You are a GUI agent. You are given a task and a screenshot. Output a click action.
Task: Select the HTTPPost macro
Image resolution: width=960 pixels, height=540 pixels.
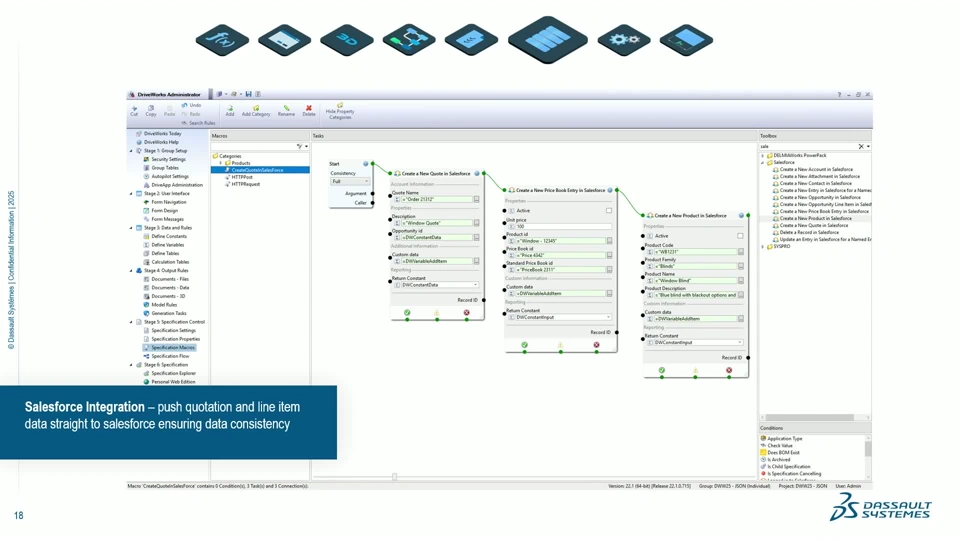[242, 177]
